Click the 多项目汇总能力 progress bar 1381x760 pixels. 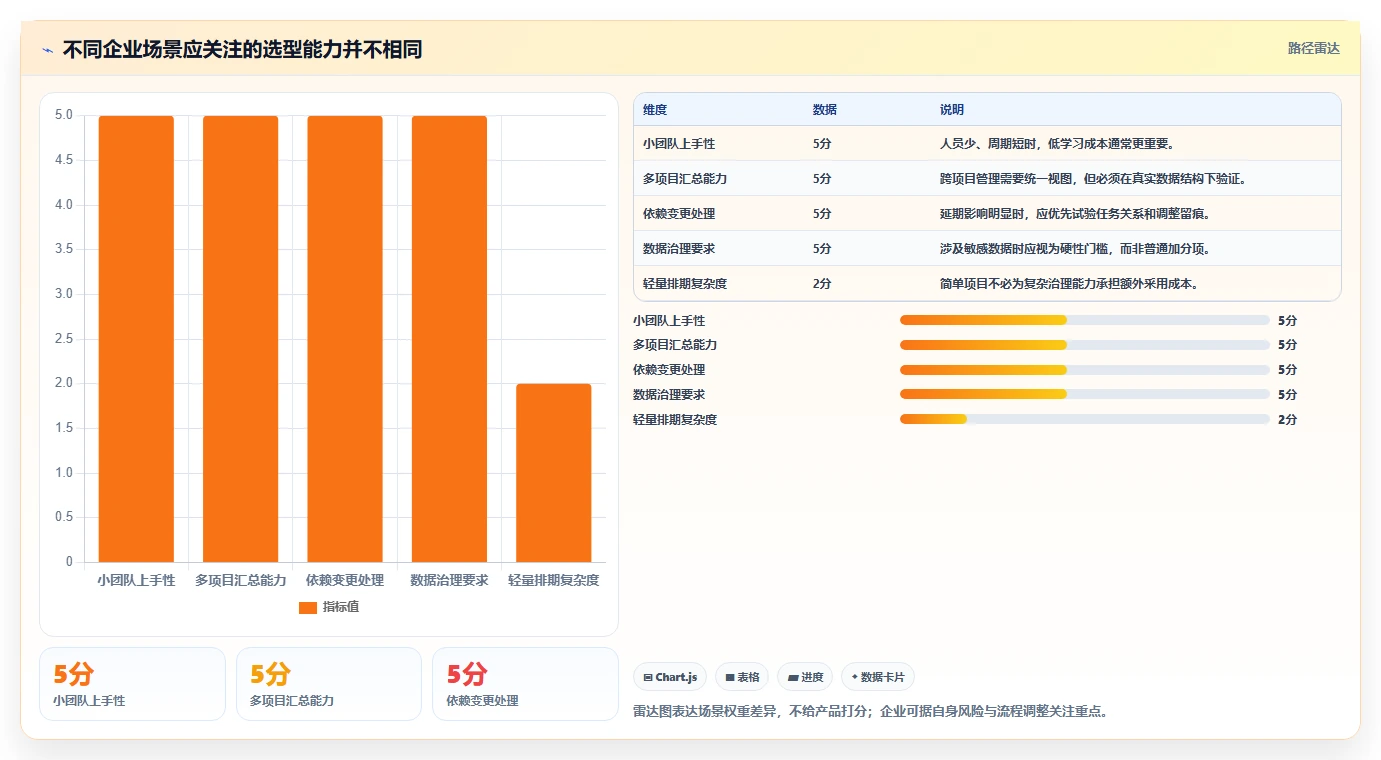pyautogui.click(x=1085, y=345)
